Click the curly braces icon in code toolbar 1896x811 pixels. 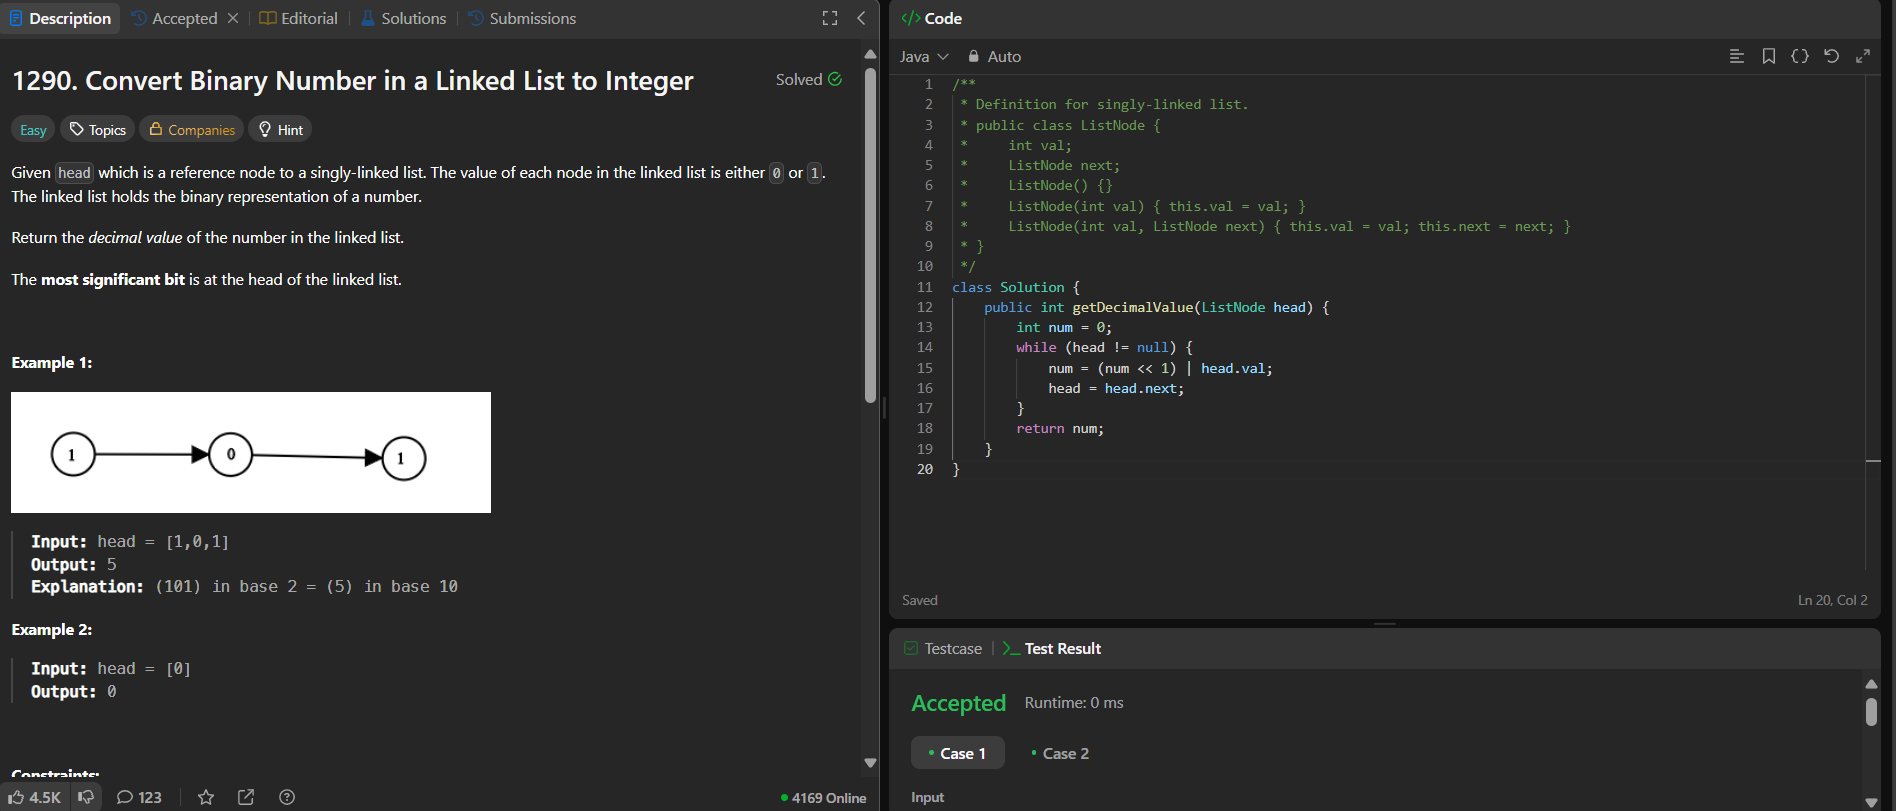click(x=1800, y=56)
